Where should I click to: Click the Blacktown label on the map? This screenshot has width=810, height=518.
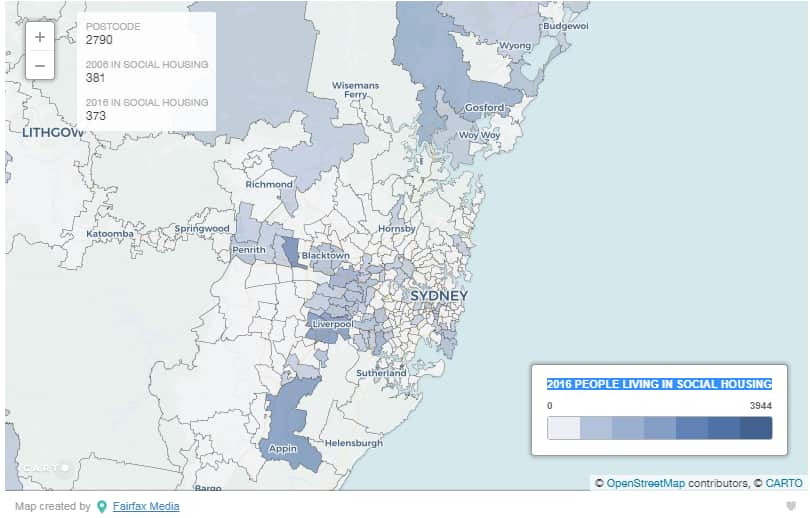point(325,256)
